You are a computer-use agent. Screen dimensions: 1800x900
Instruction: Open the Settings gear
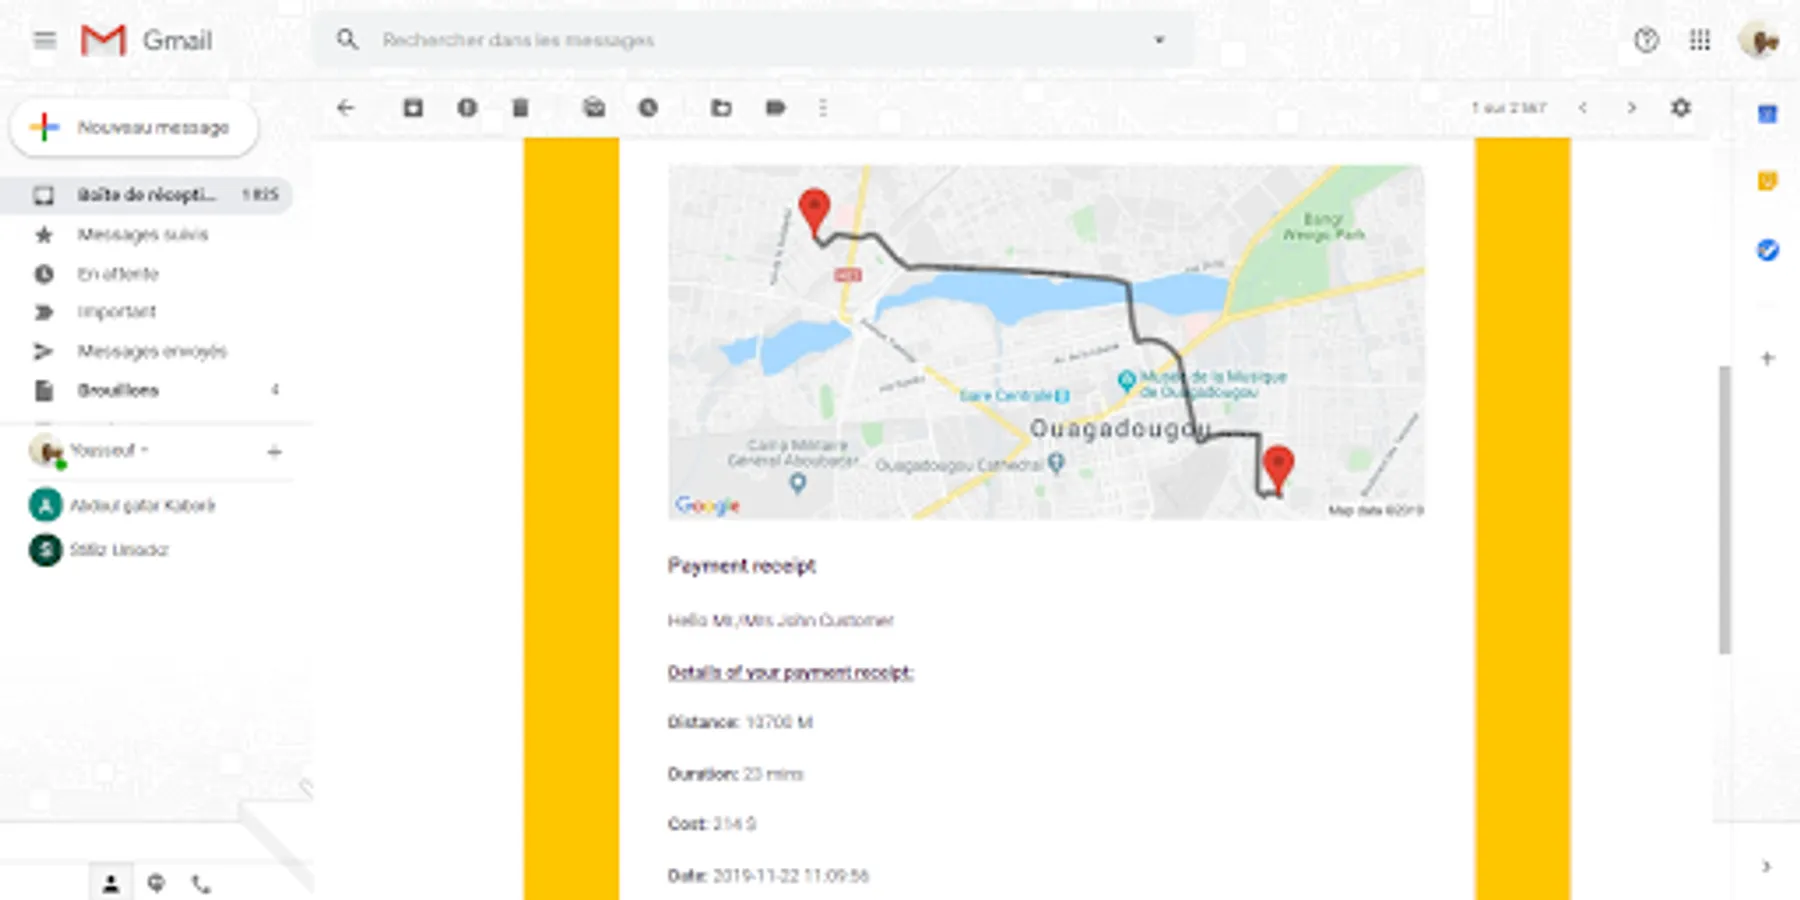1681,108
